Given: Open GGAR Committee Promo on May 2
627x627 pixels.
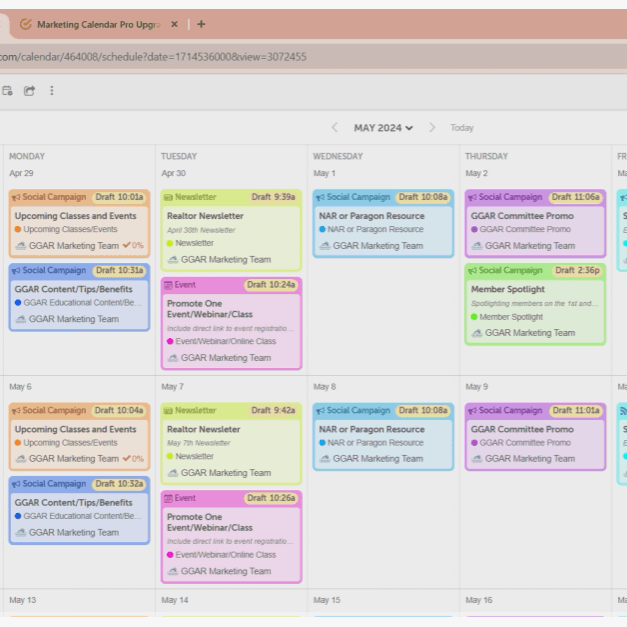Looking at the screenshot, I should click(522, 216).
